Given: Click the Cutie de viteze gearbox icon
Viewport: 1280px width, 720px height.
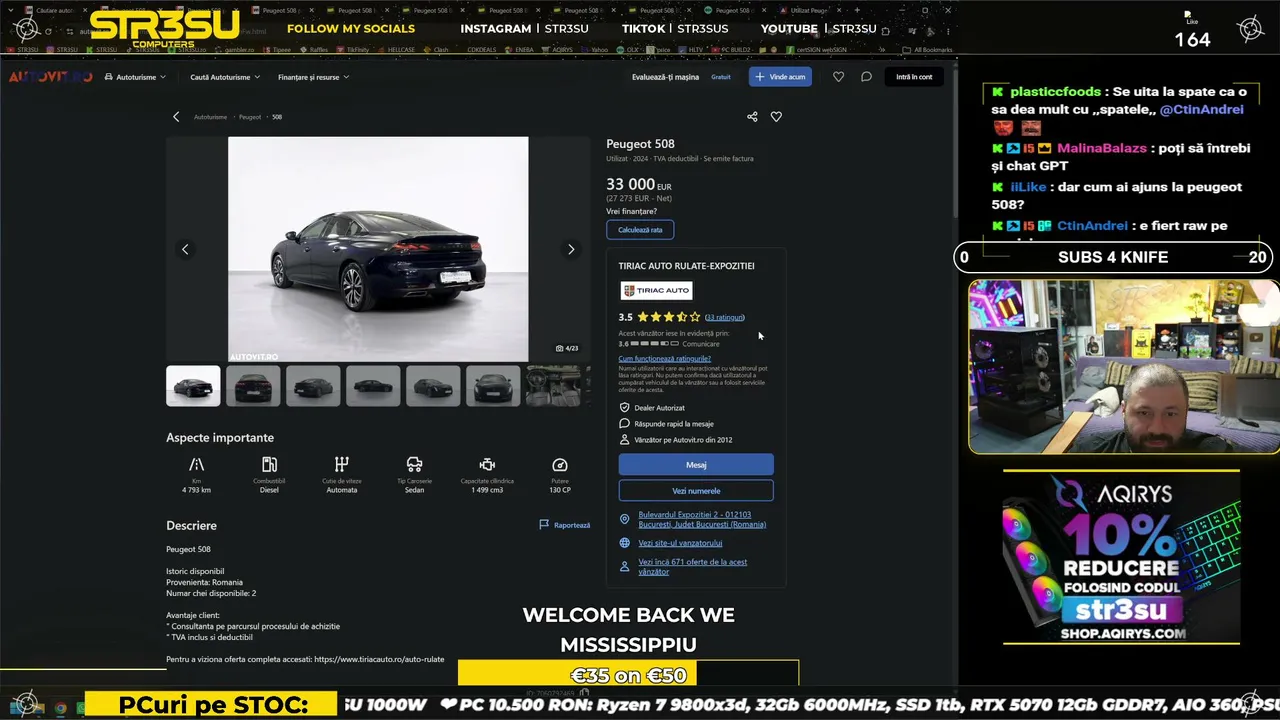Looking at the screenshot, I should click(x=342, y=465).
